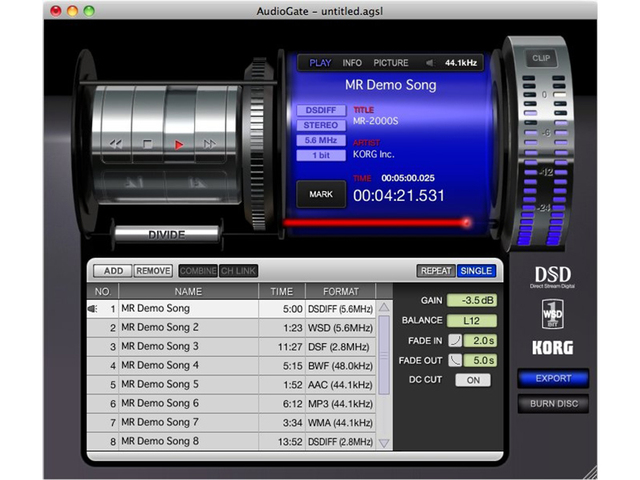
Task: Click the BURN DISC button
Action: tap(553, 404)
